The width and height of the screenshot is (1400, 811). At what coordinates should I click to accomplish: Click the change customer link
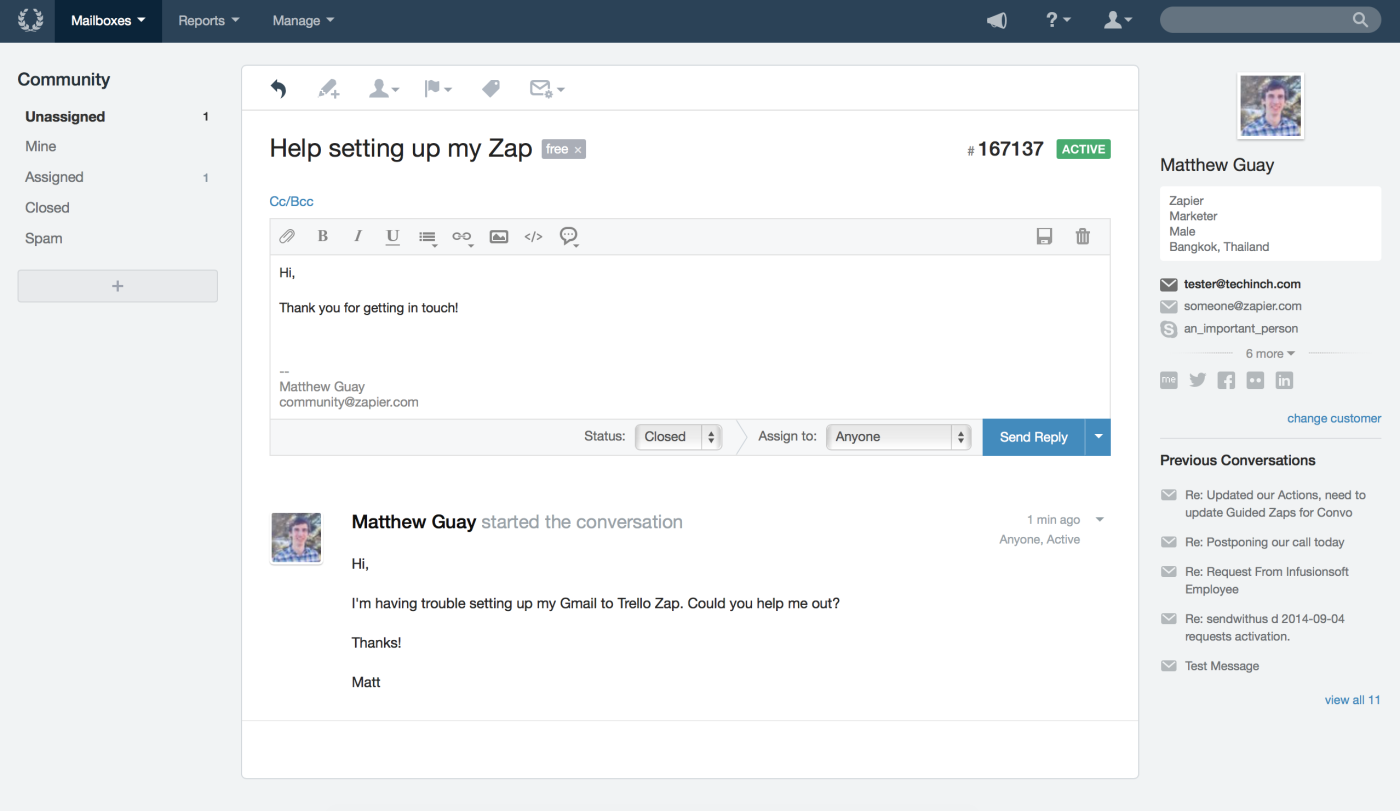(1334, 418)
